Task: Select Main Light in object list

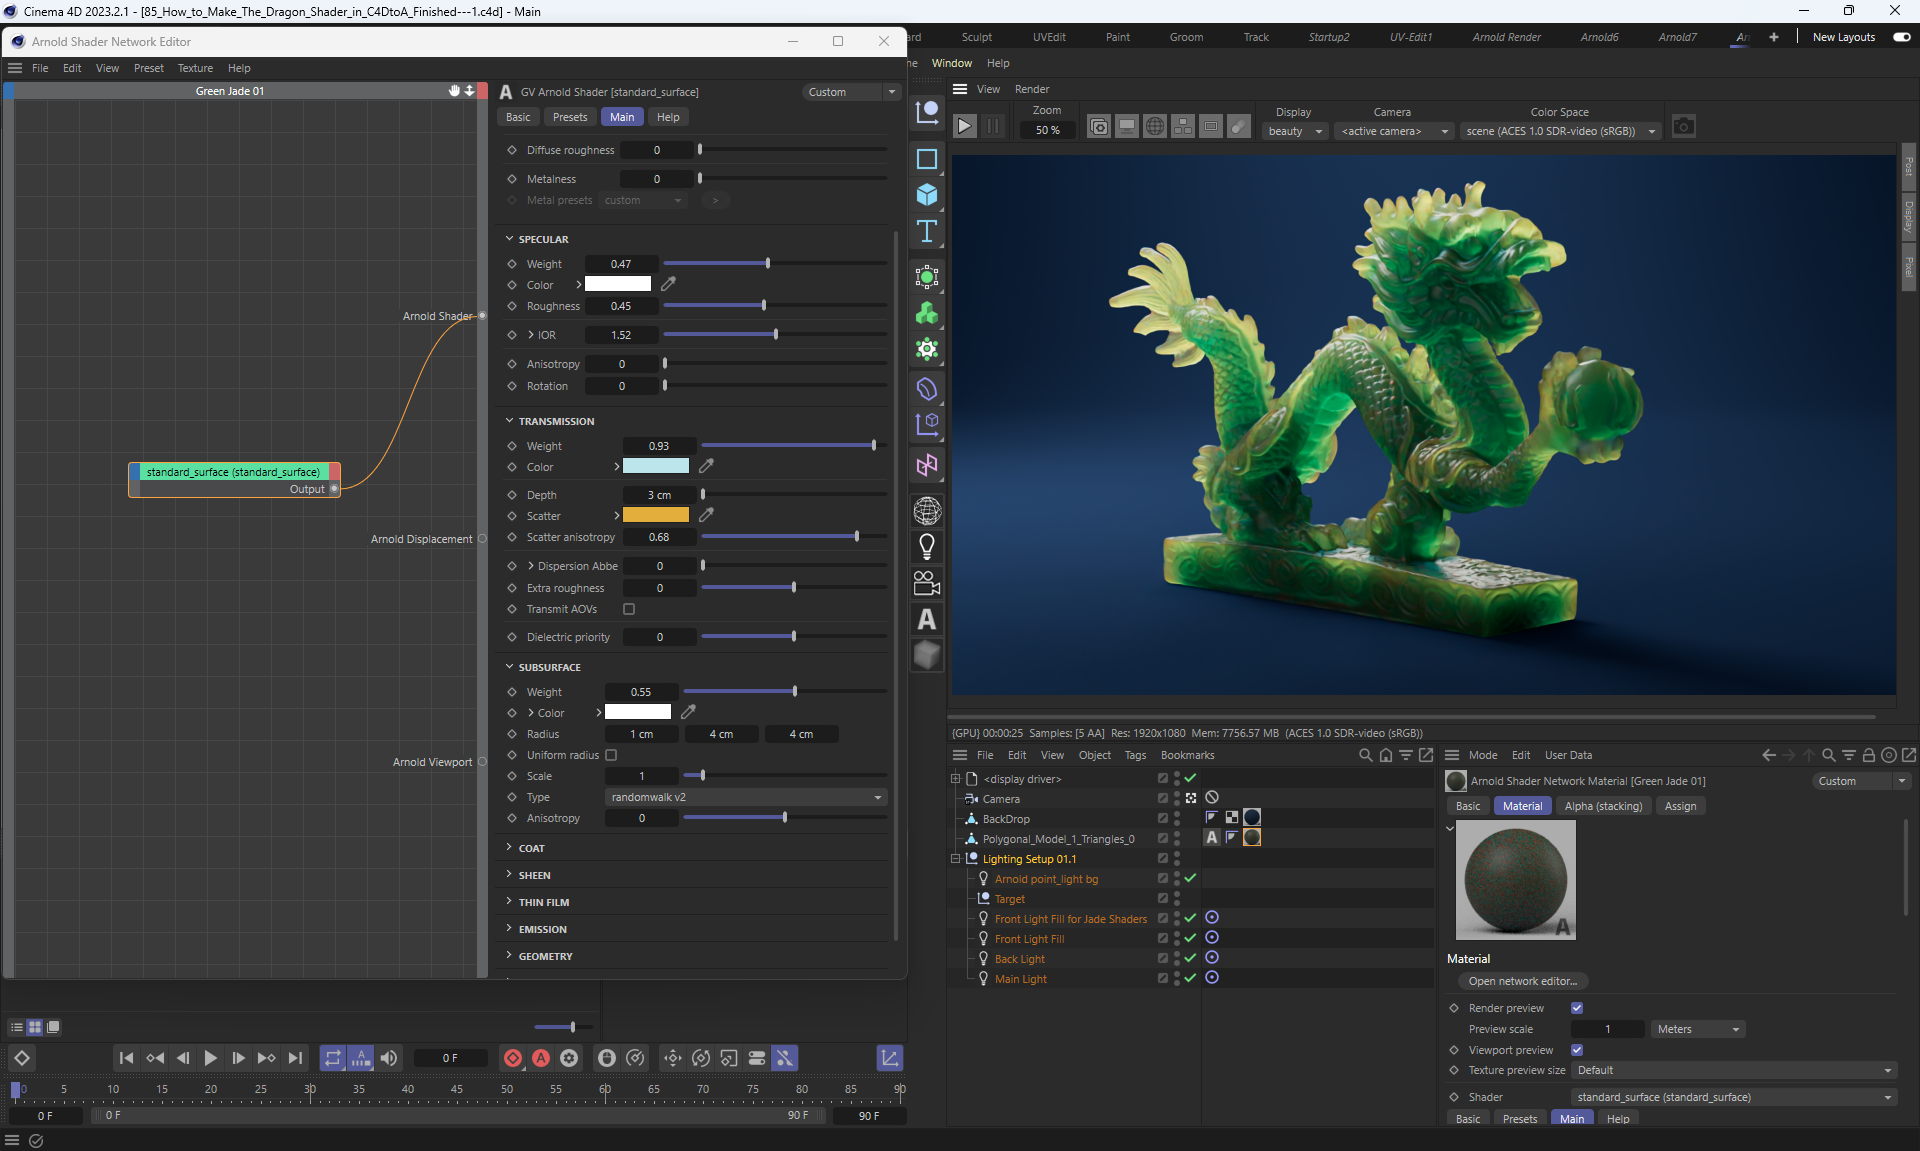Action: [1020, 979]
